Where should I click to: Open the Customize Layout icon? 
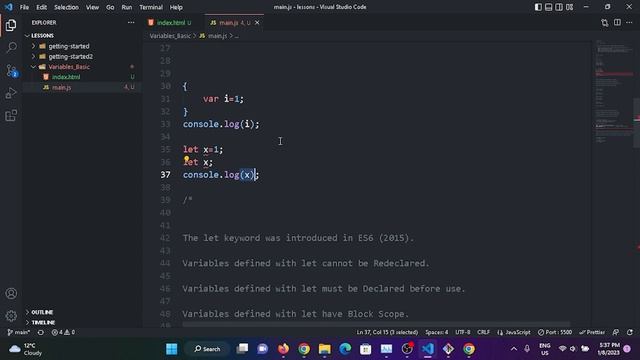click(x=569, y=7)
